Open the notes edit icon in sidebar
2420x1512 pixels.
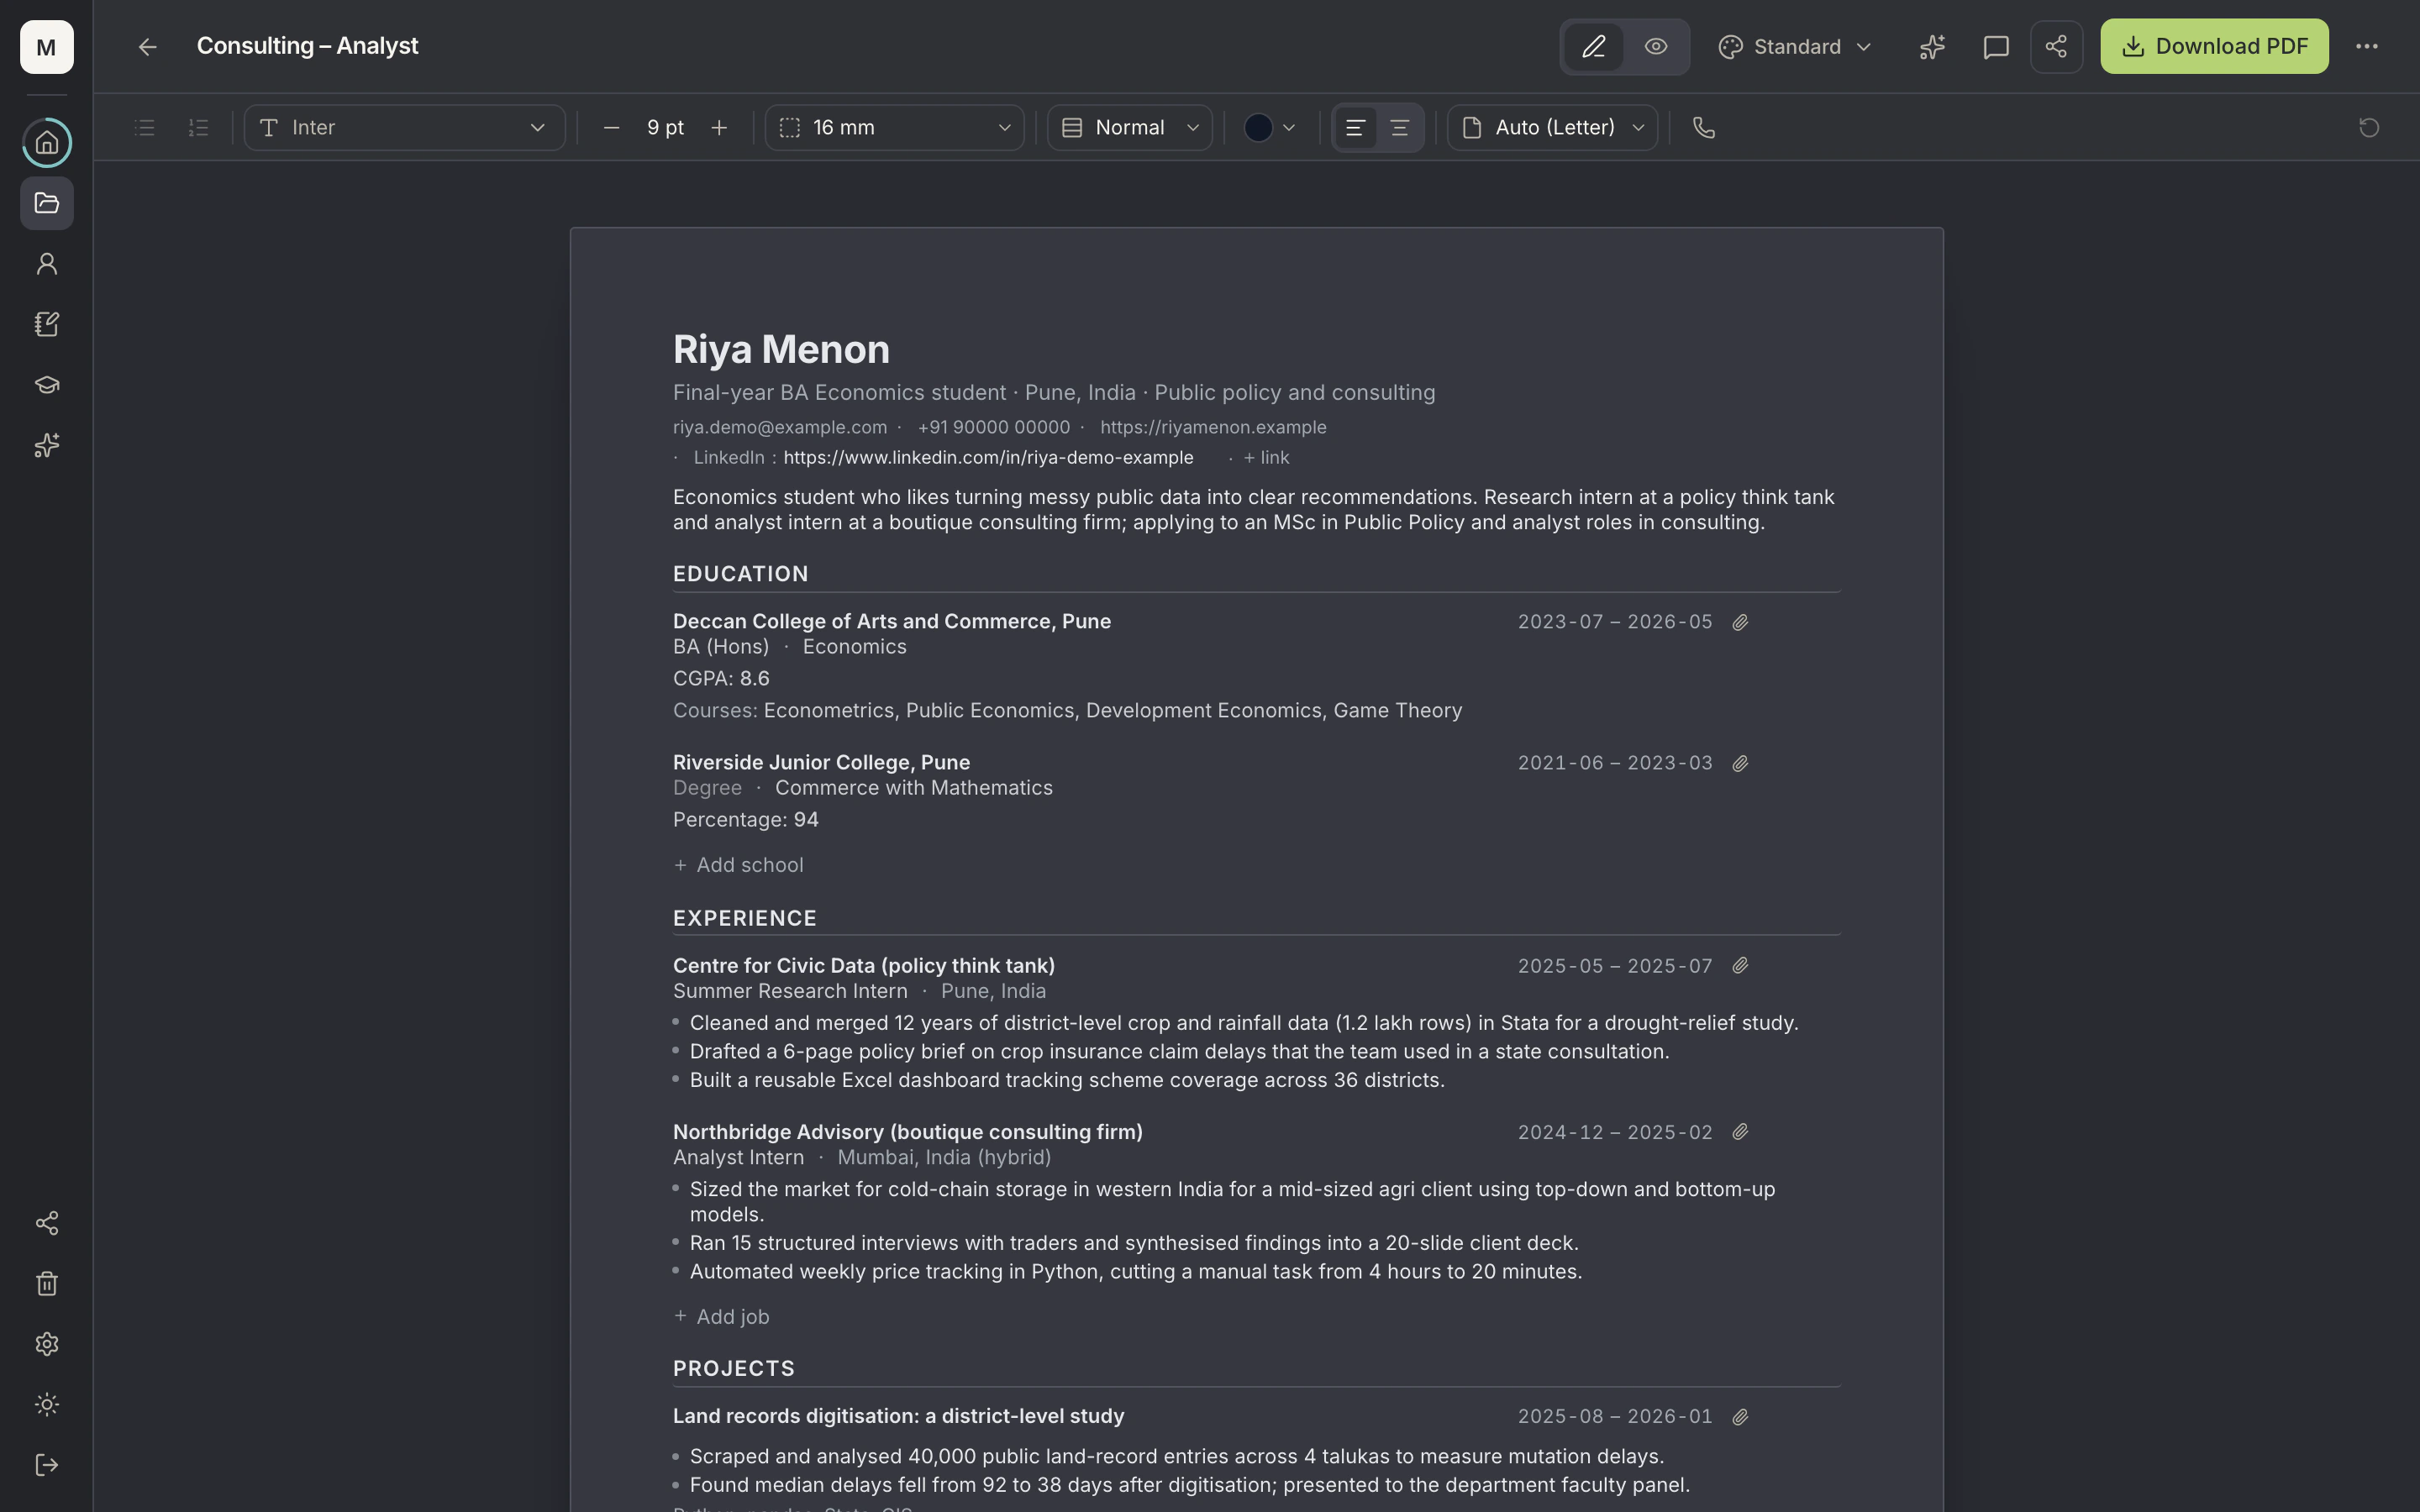(x=47, y=324)
